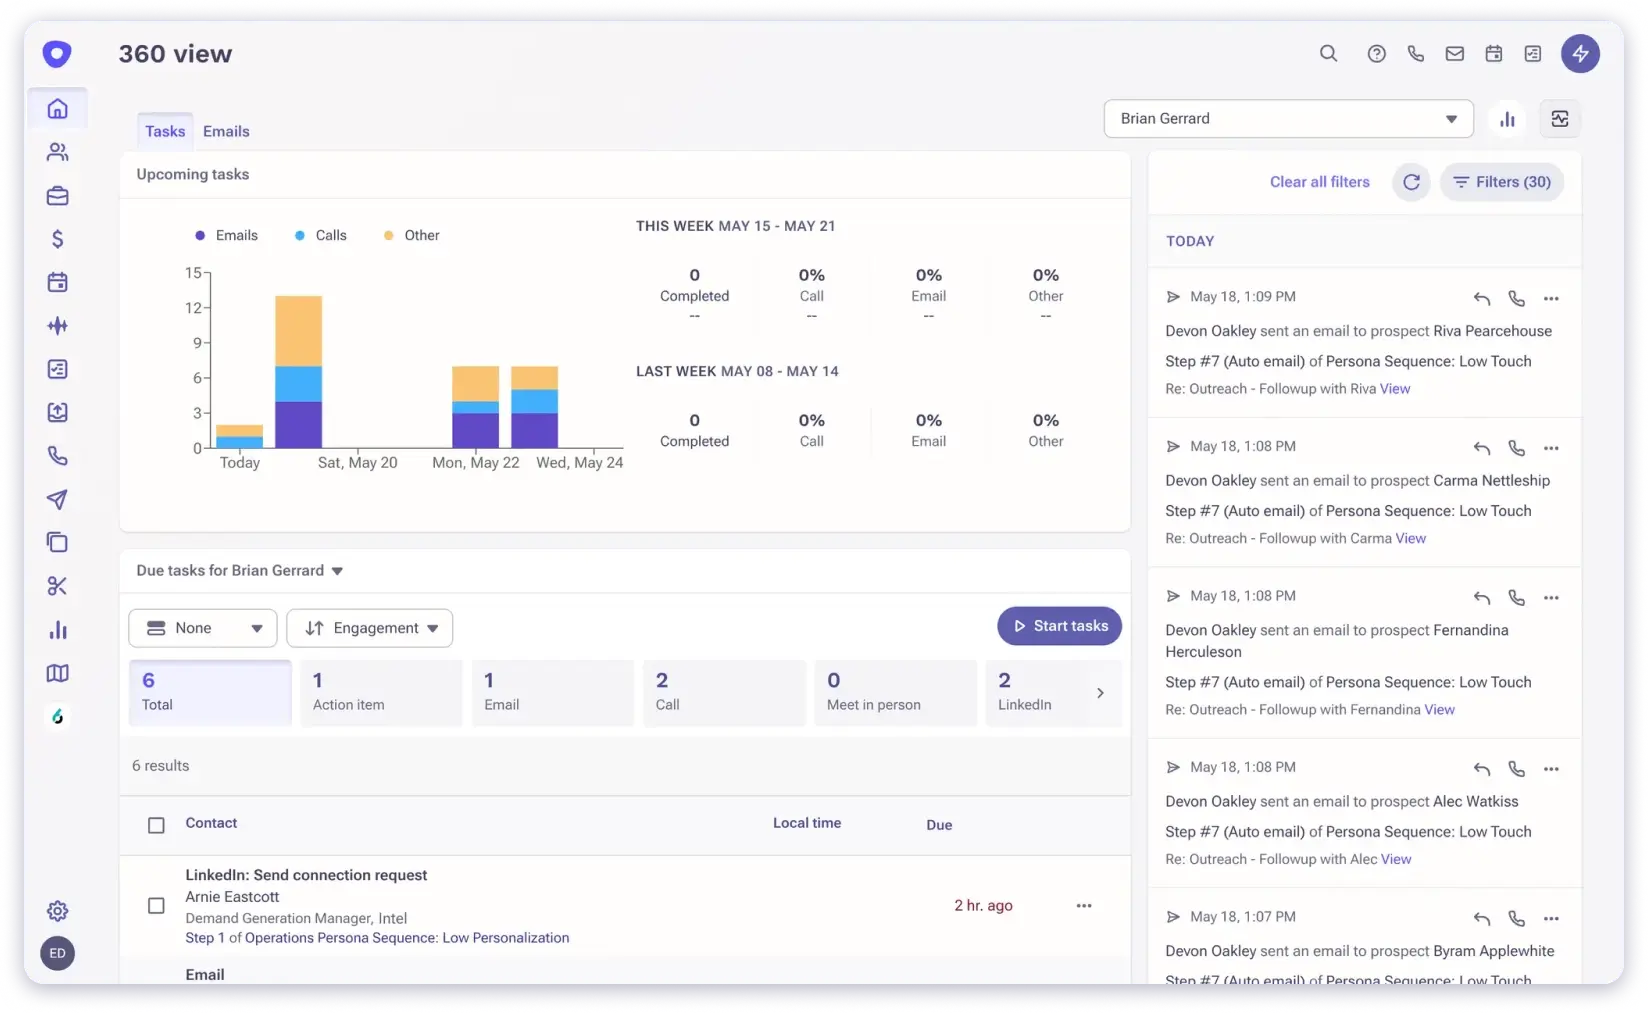
Task: Open the phone dialer icon in the sidebar
Action: pos(57,456)
